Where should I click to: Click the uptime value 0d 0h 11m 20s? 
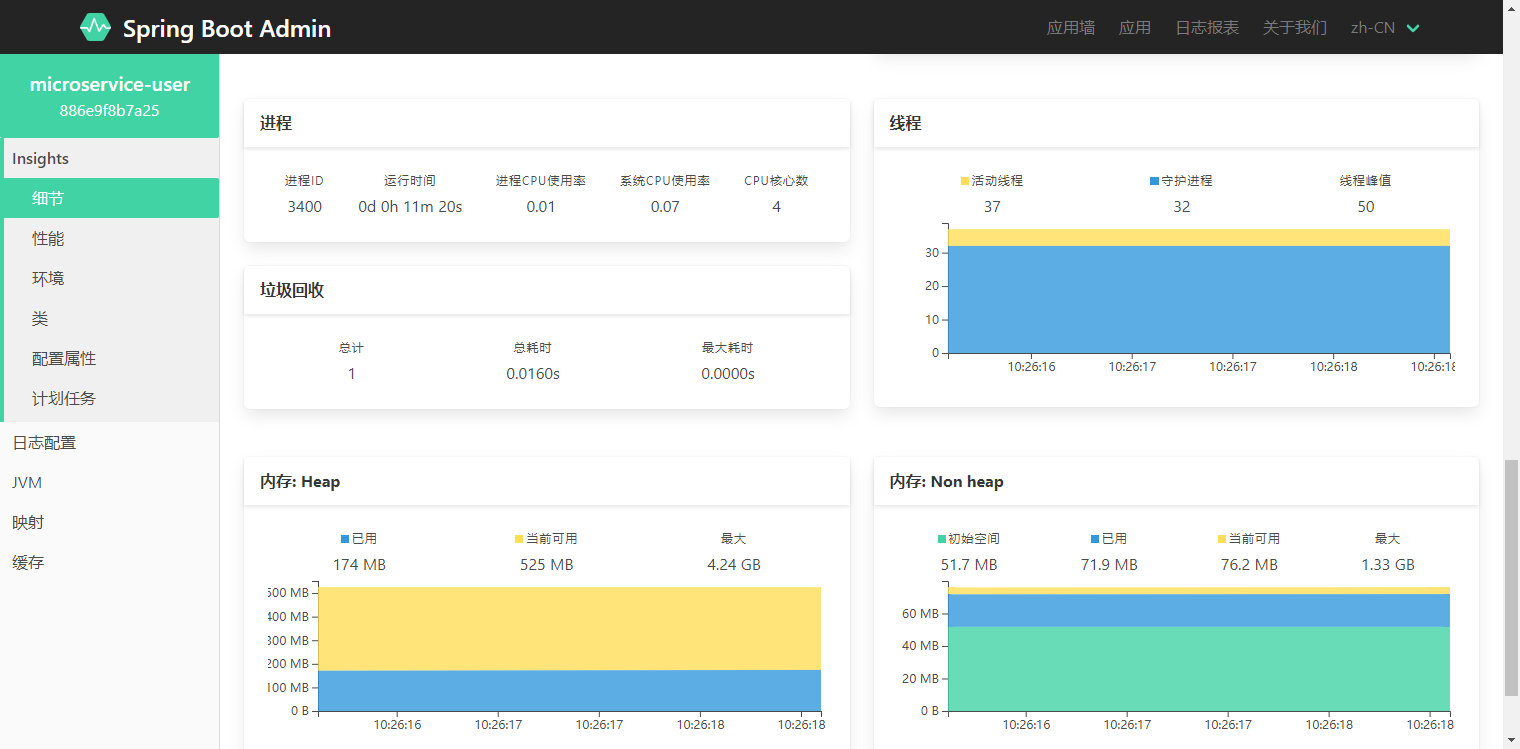[x=410, y=207]
